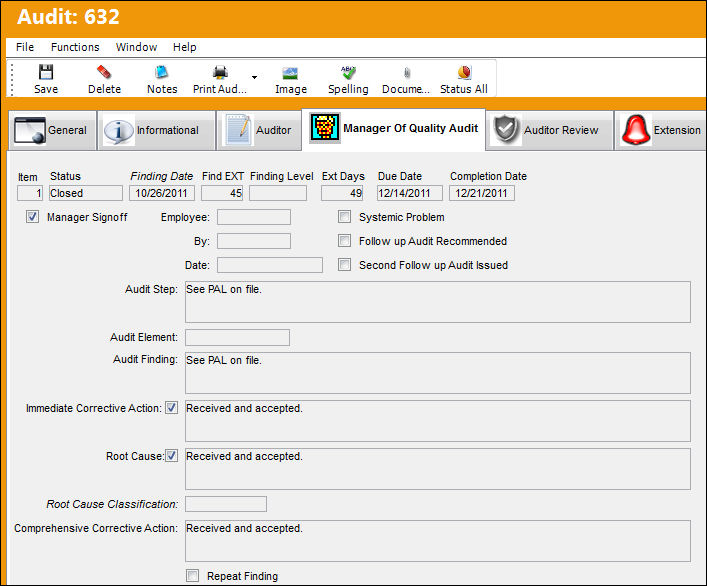Click the Ext Days field
707x586 pixels.
click(x=342, y=193)
